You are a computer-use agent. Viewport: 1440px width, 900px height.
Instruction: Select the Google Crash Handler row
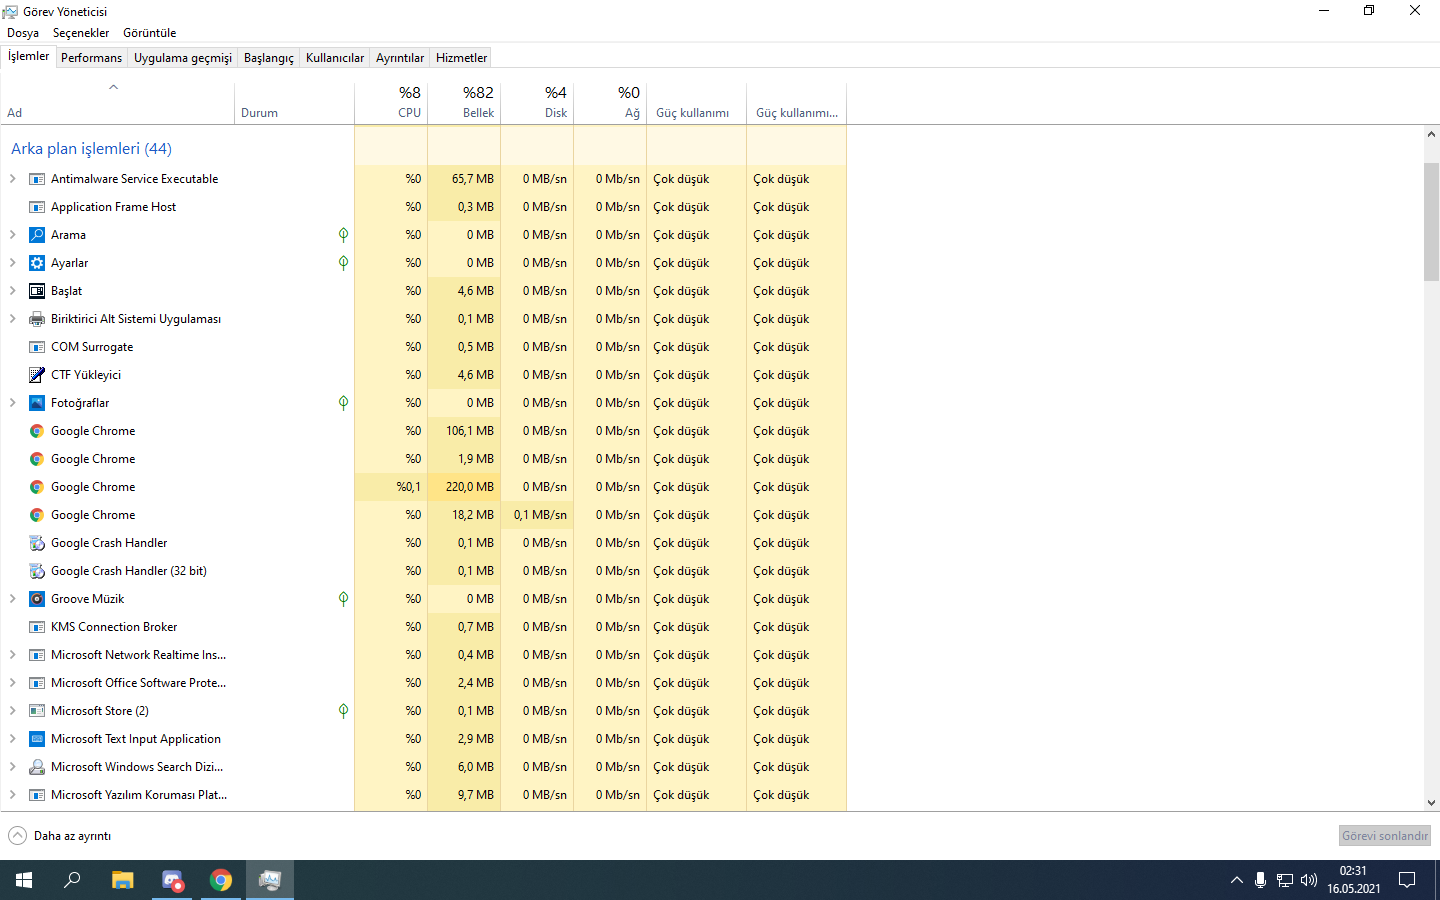[423, 543]
